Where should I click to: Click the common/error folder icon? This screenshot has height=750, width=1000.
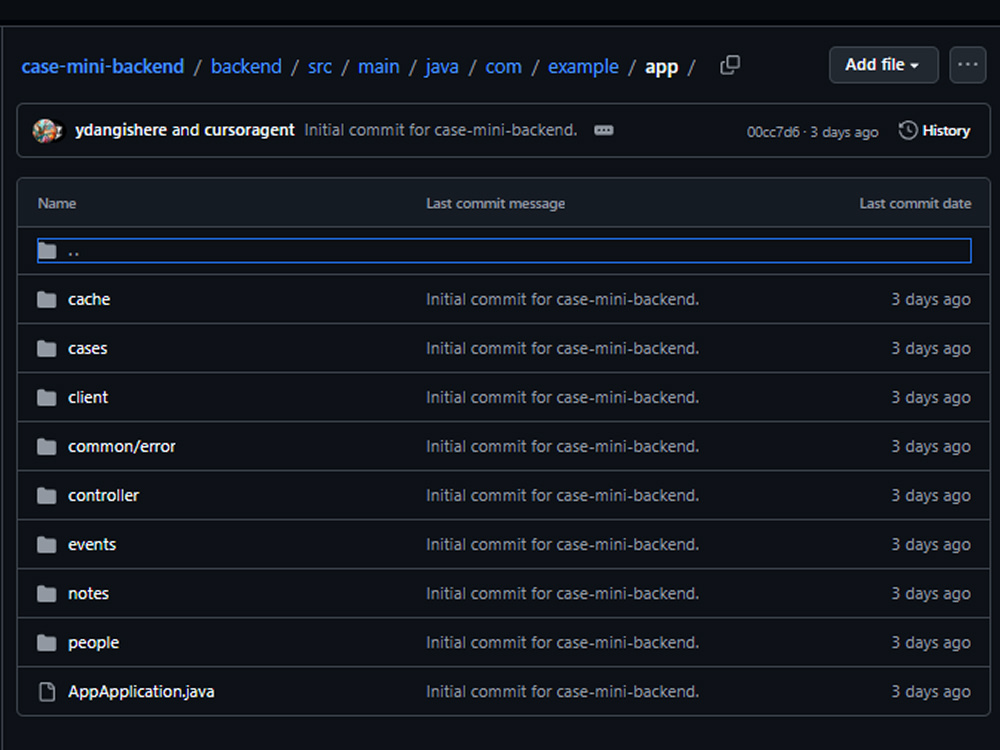tap(47, 446)
